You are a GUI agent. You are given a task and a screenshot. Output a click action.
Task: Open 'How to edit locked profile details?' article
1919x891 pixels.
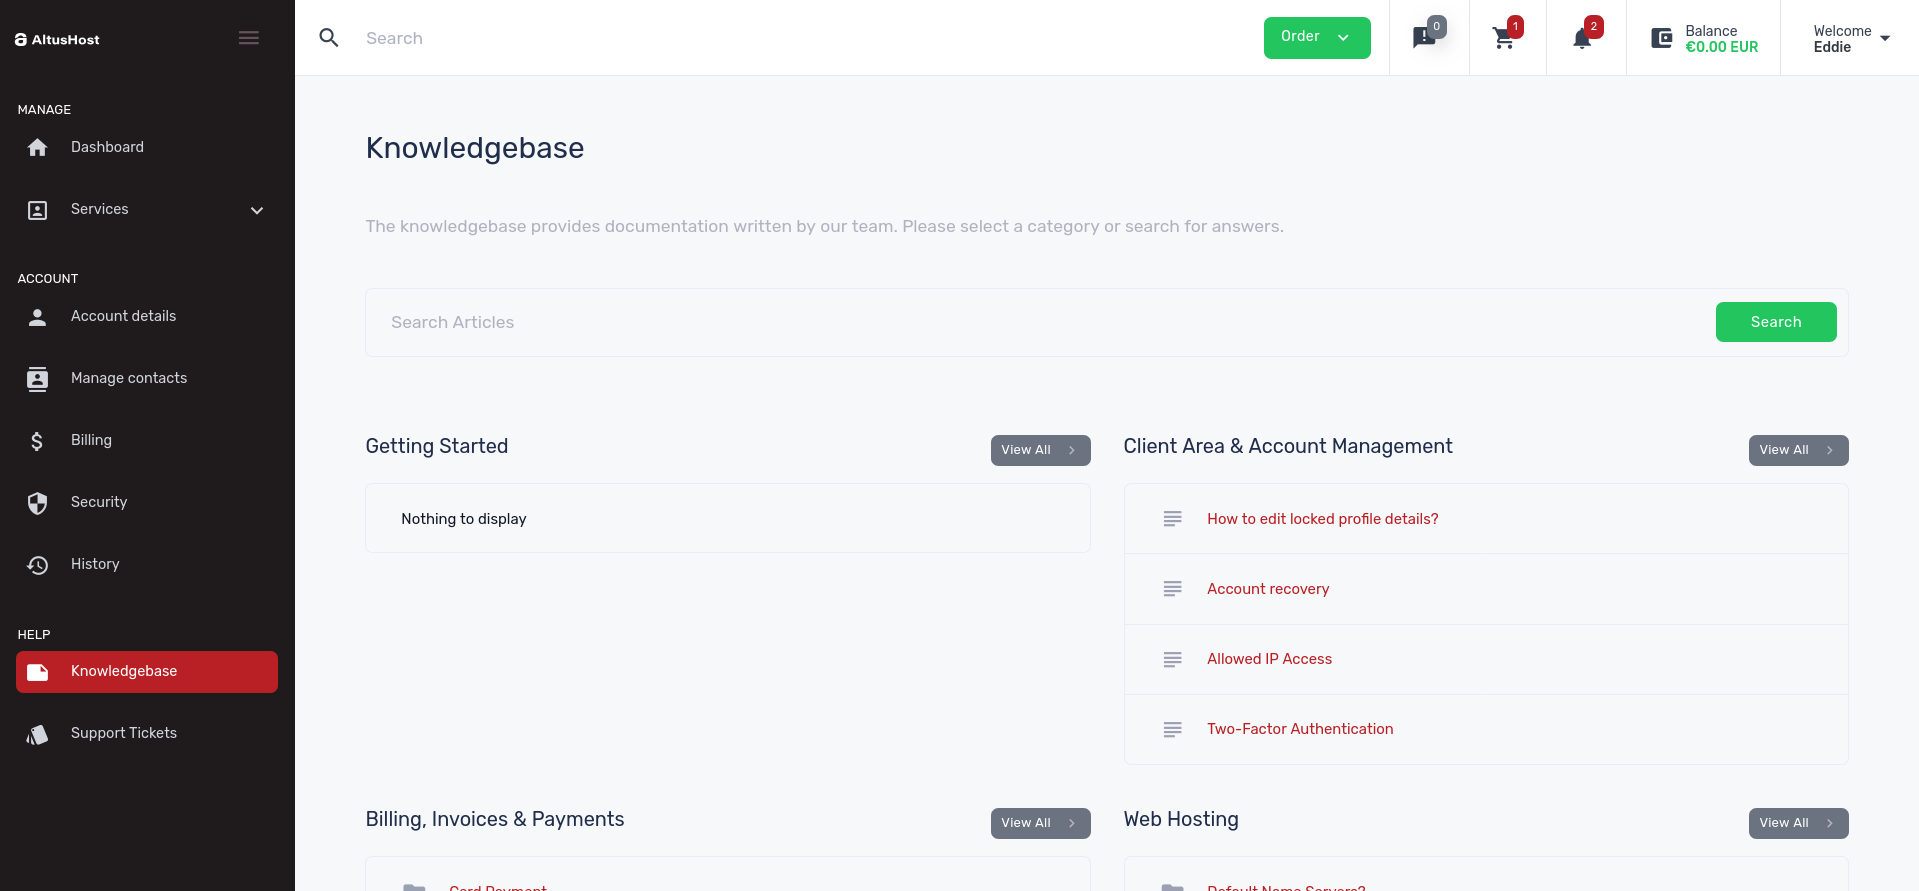1322,519
